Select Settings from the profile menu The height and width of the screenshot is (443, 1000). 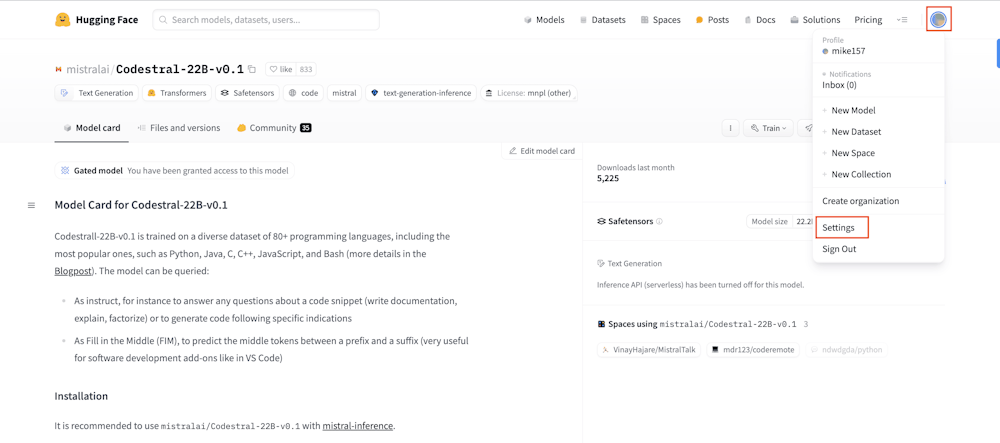click(839, 228)
